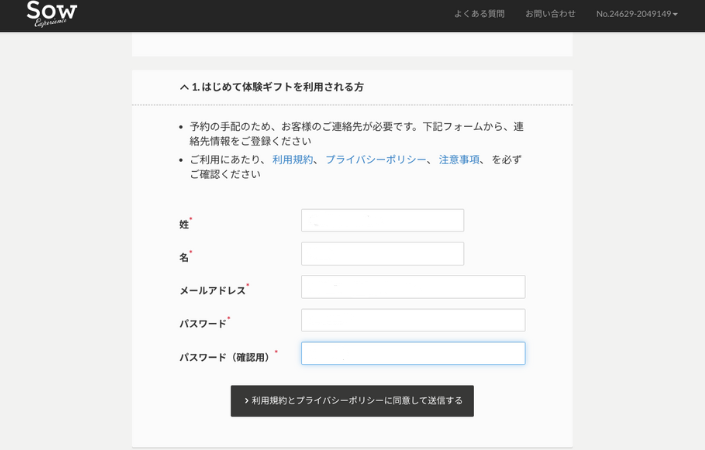
Task: Focus the 名 input field
Action: (382, 254)
